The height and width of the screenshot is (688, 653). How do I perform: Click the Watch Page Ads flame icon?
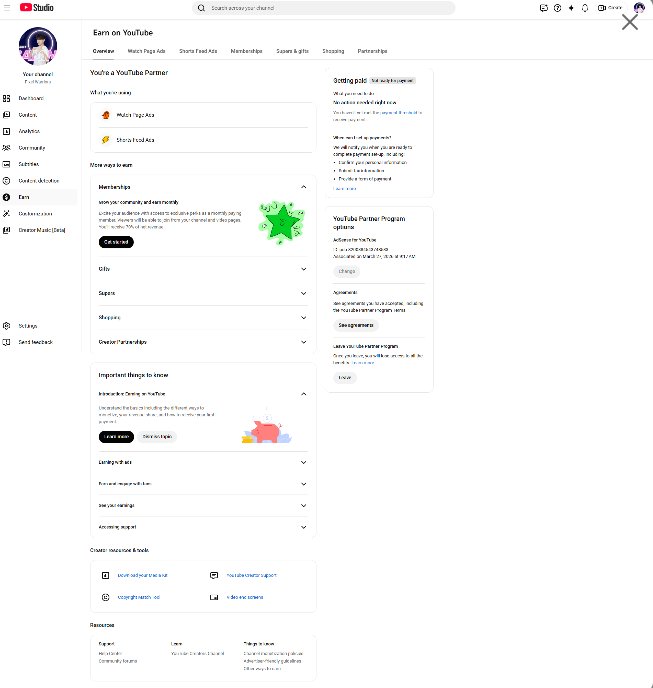[x=105, y=115]
